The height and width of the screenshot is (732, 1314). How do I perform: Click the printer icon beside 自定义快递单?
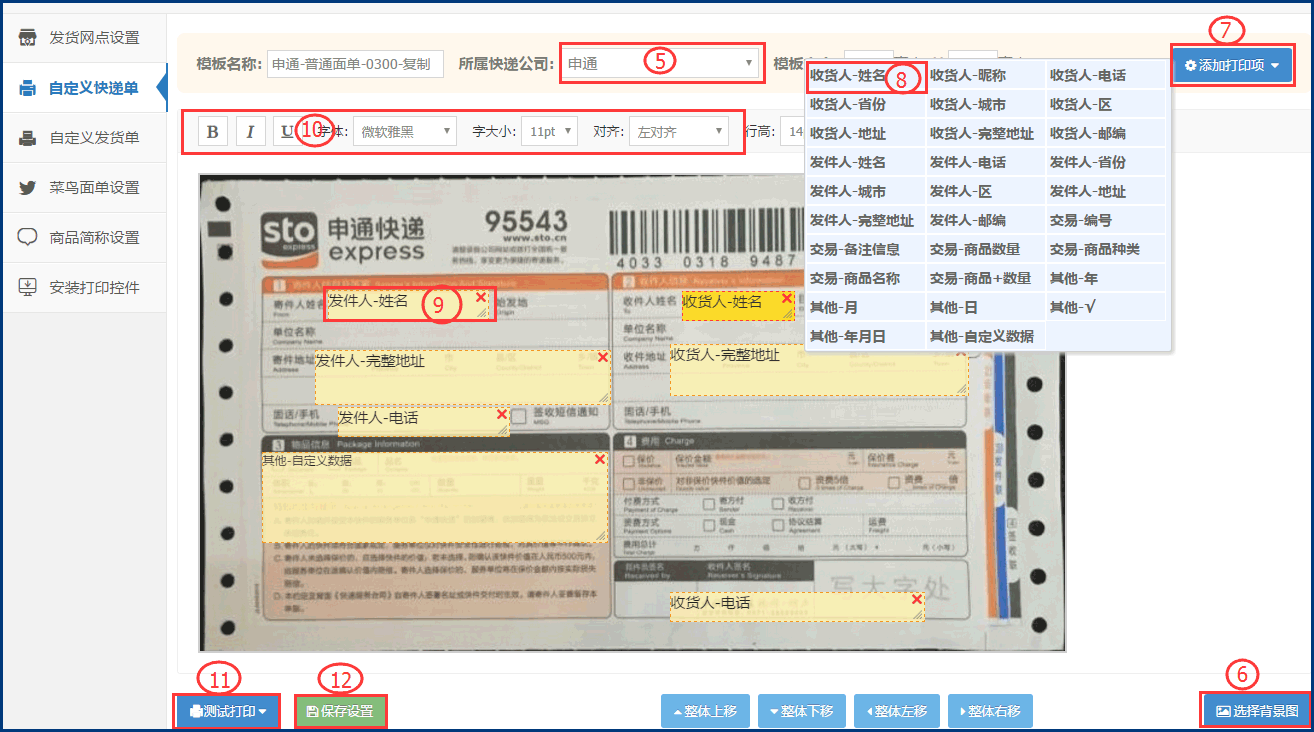28,88
